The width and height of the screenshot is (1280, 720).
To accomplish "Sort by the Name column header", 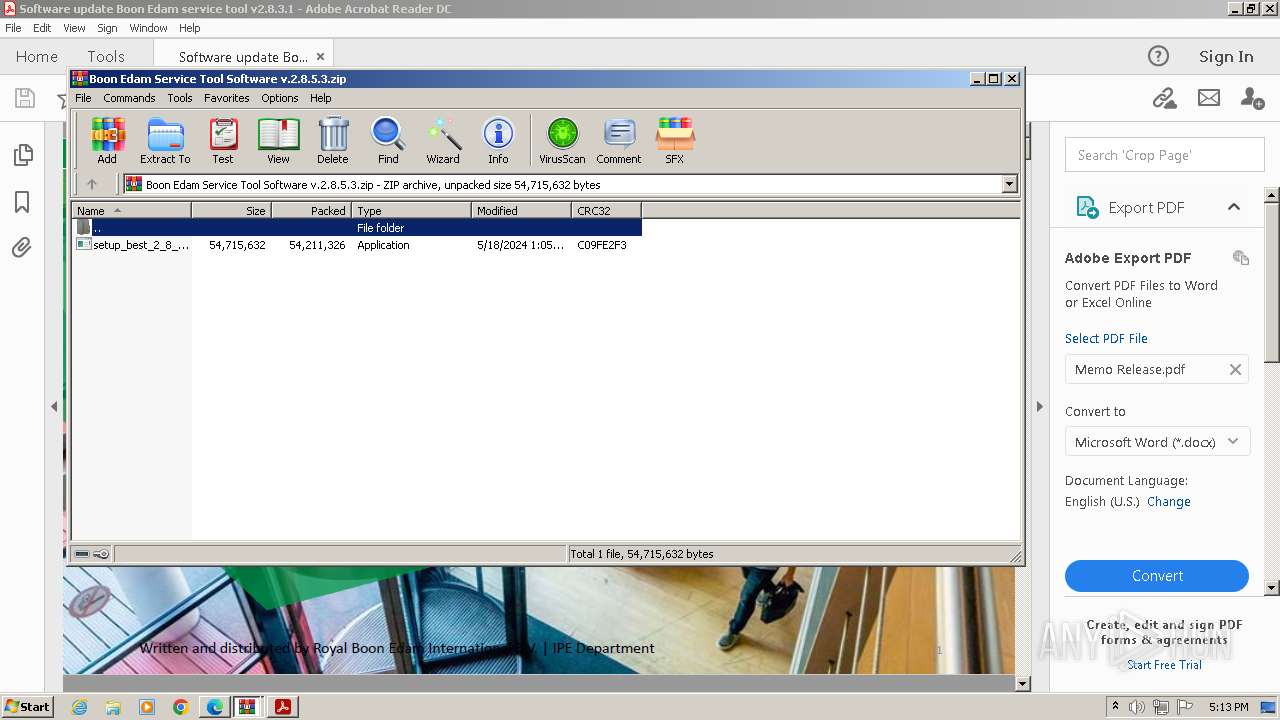I will [x=131, y=211].
